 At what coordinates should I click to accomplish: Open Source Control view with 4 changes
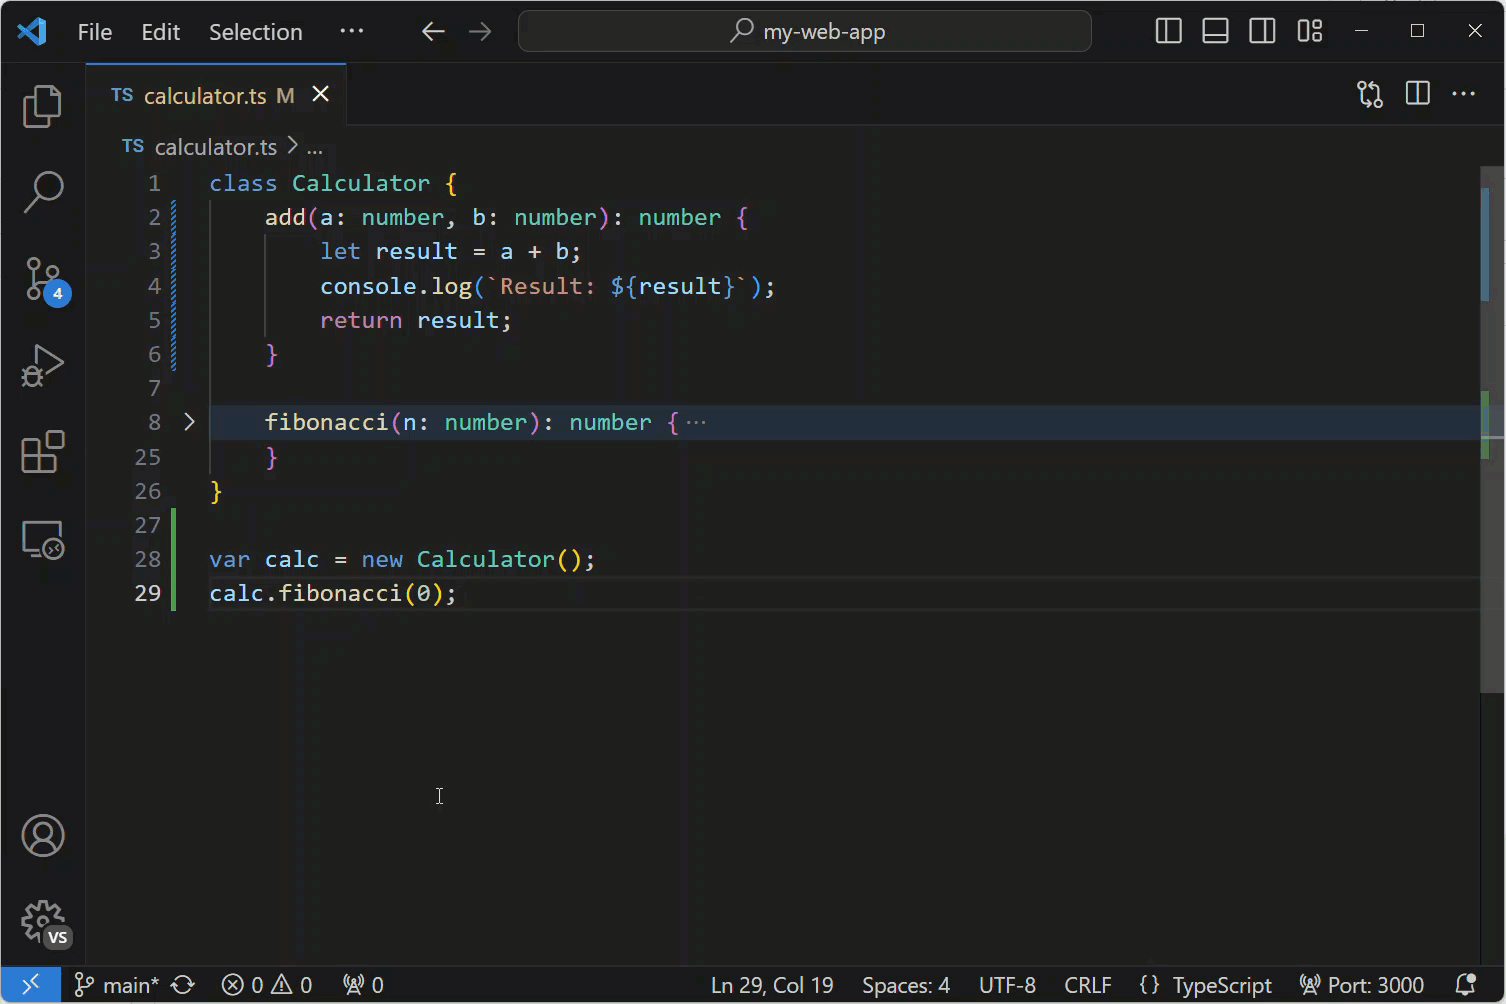[x=42, y=279]
